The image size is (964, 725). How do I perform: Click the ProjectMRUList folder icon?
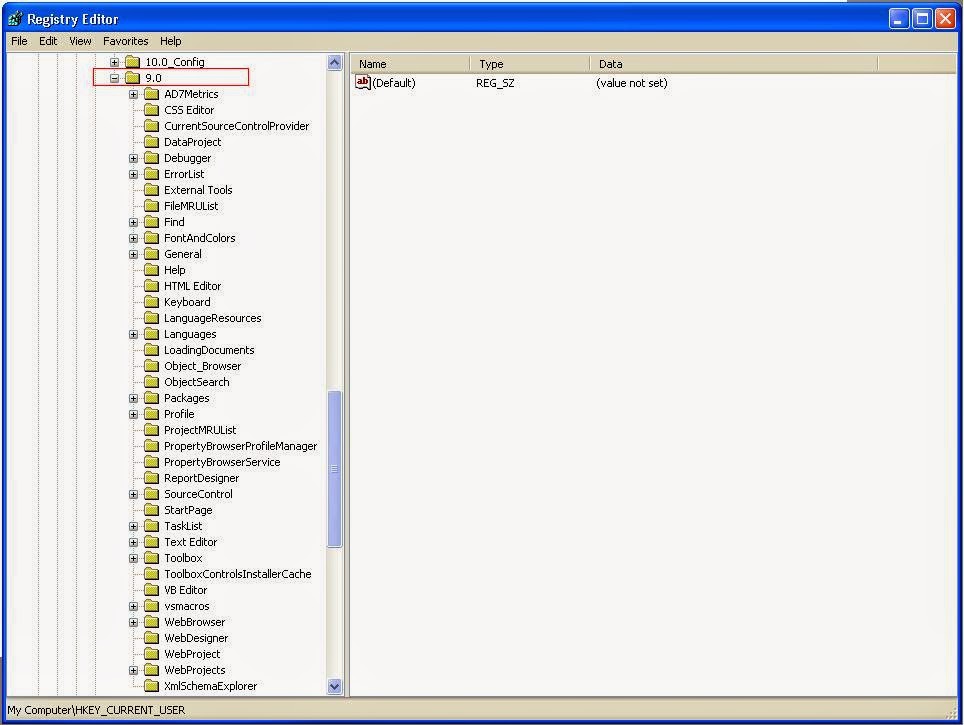(151, 429)
